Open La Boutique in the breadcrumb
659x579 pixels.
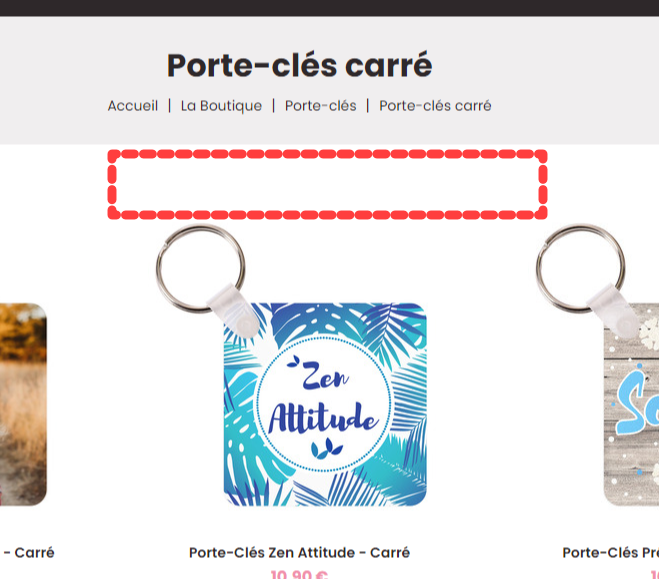pyautogui.click(x=221, y=105)
